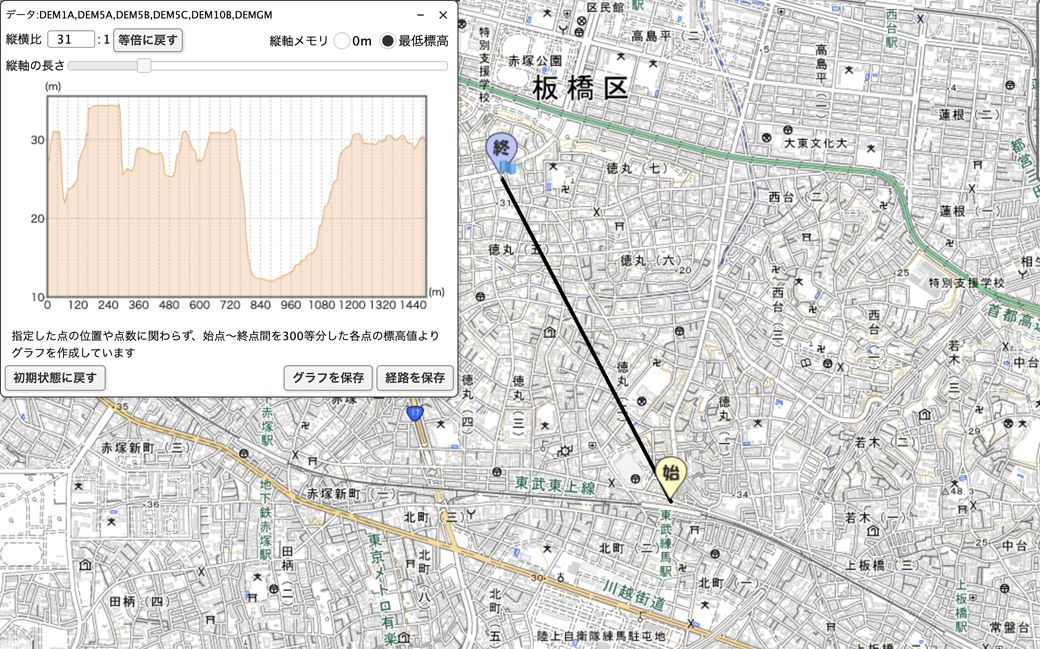The height and width of the screenshot is (649, 1040).
Task: Save the route with 経路を保存
Action: (x=415, y=378)
